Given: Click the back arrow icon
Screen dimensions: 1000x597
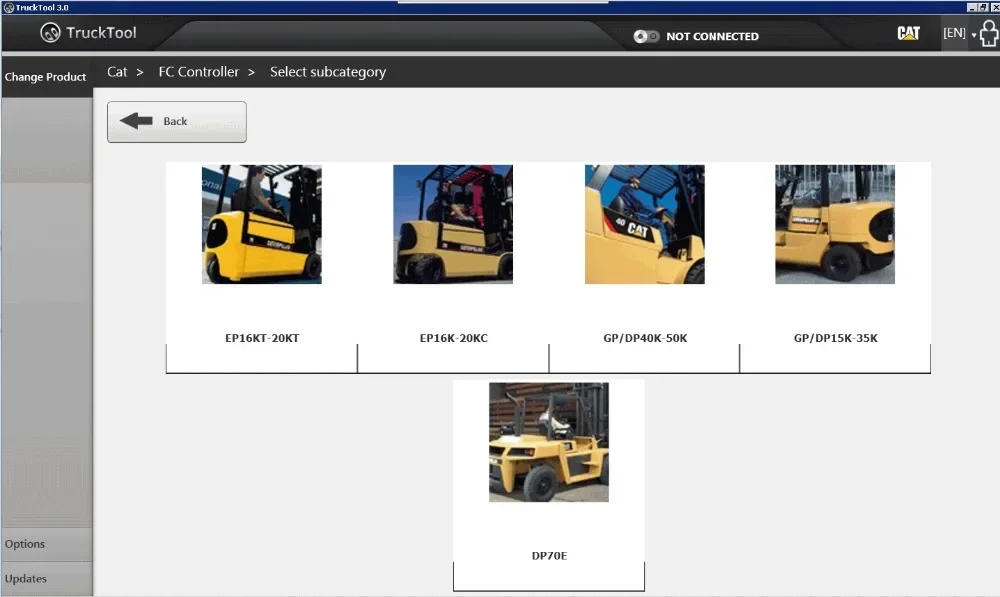Looking at the screenshot, I should pos(136,121).
